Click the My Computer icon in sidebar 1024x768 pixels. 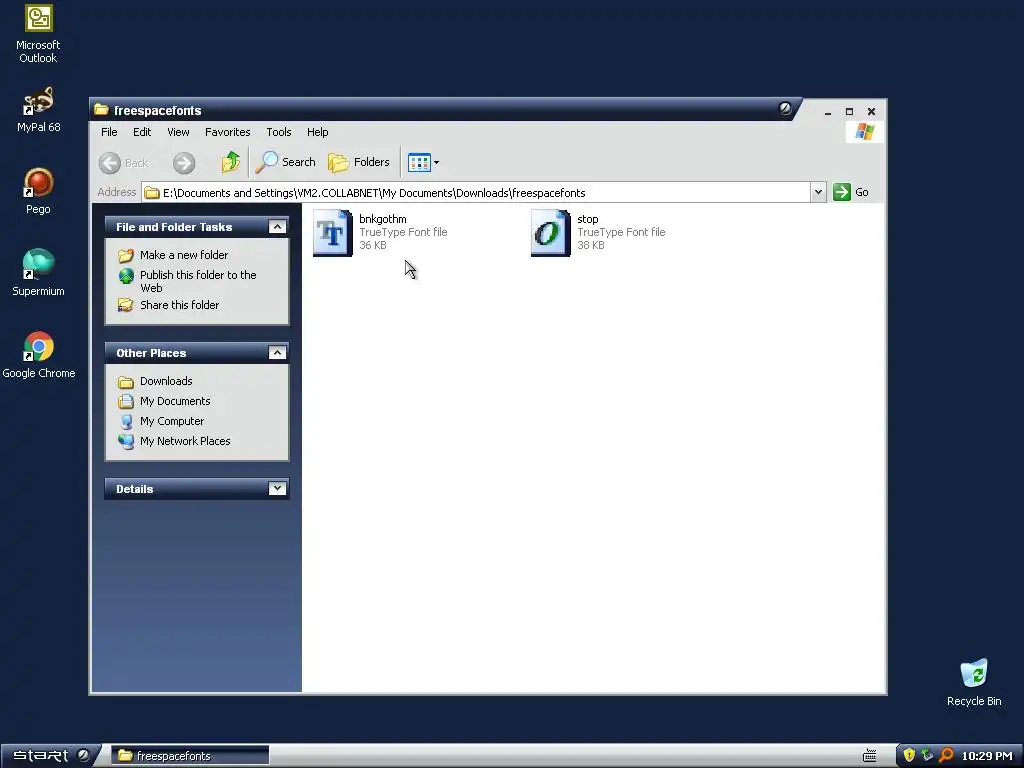pyautogui.click(x=125, y=421)
